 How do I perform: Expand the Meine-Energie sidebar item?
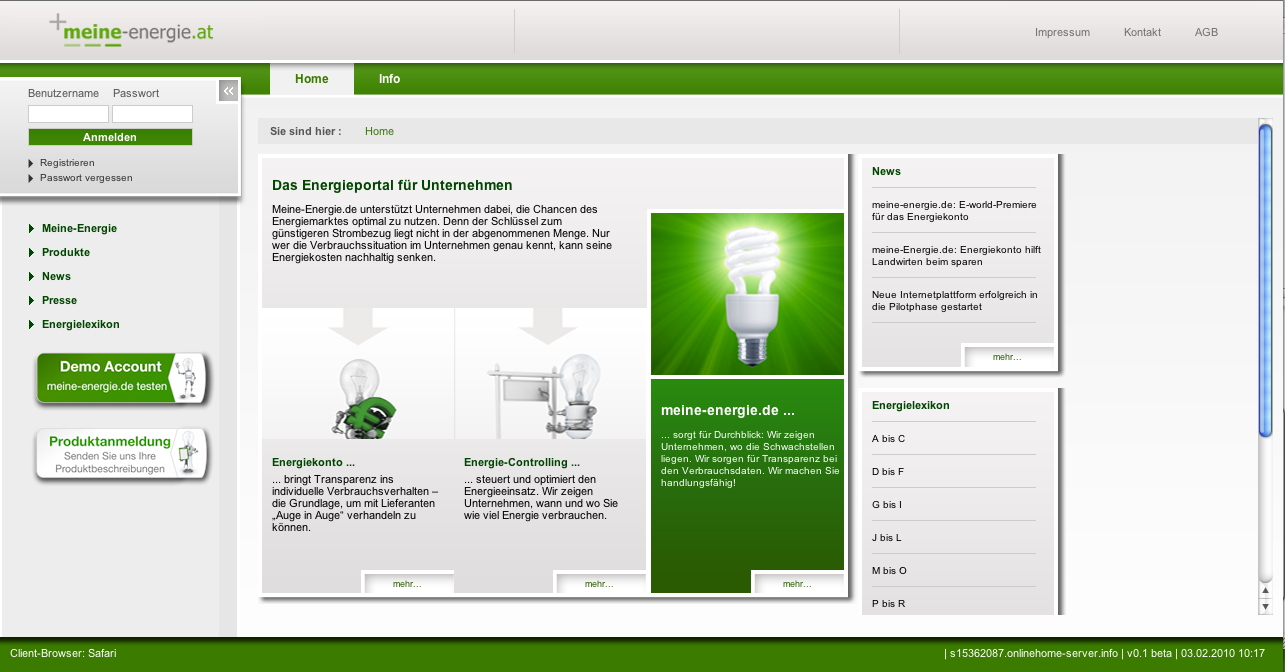tap(79, 228)
